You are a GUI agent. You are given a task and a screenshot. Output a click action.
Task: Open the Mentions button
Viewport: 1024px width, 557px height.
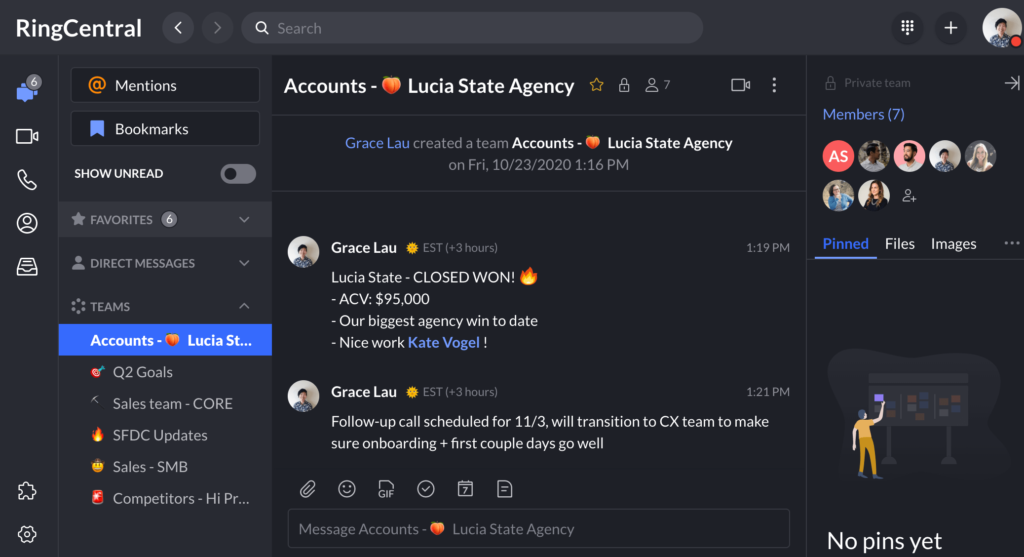point(165,85)
